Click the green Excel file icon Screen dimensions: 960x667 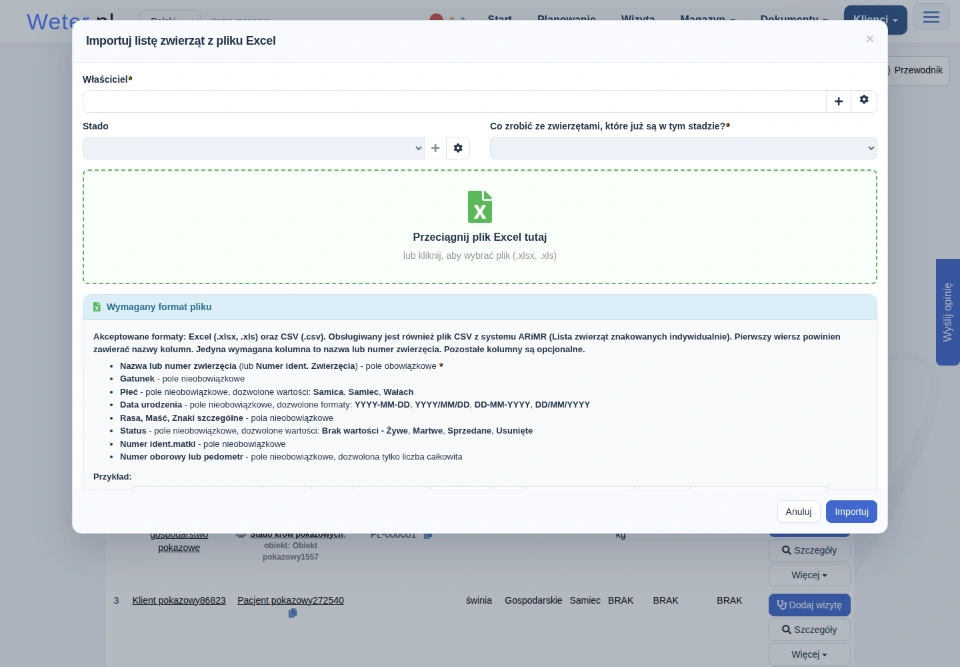coord(480,207)
